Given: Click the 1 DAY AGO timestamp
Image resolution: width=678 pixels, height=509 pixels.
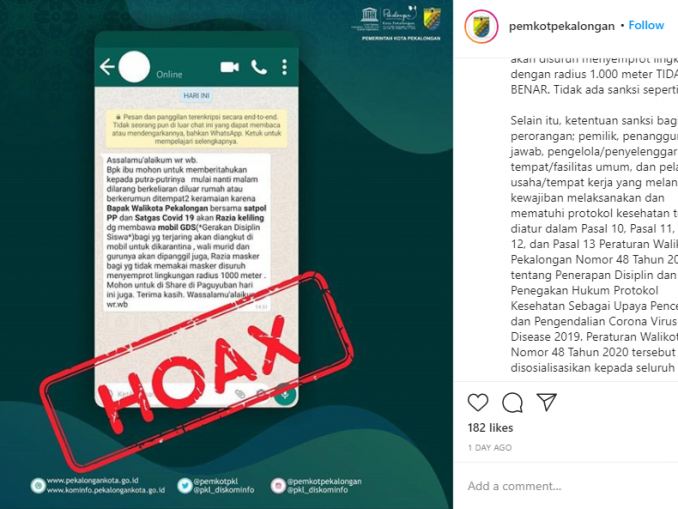Looking at the screenshot, I should click(x=489, y=448).
